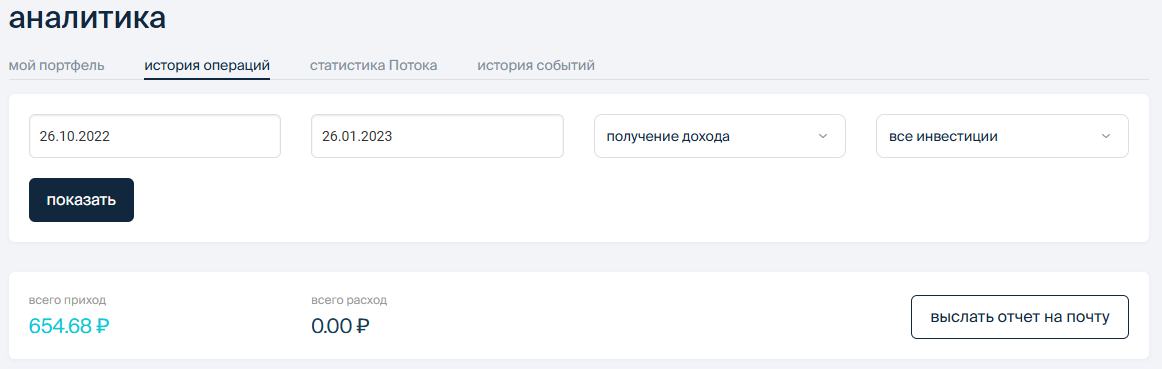Viewport: 1162px width, 369px height.
Task: Click the 'аналитика' page heading
Action: 87,18
